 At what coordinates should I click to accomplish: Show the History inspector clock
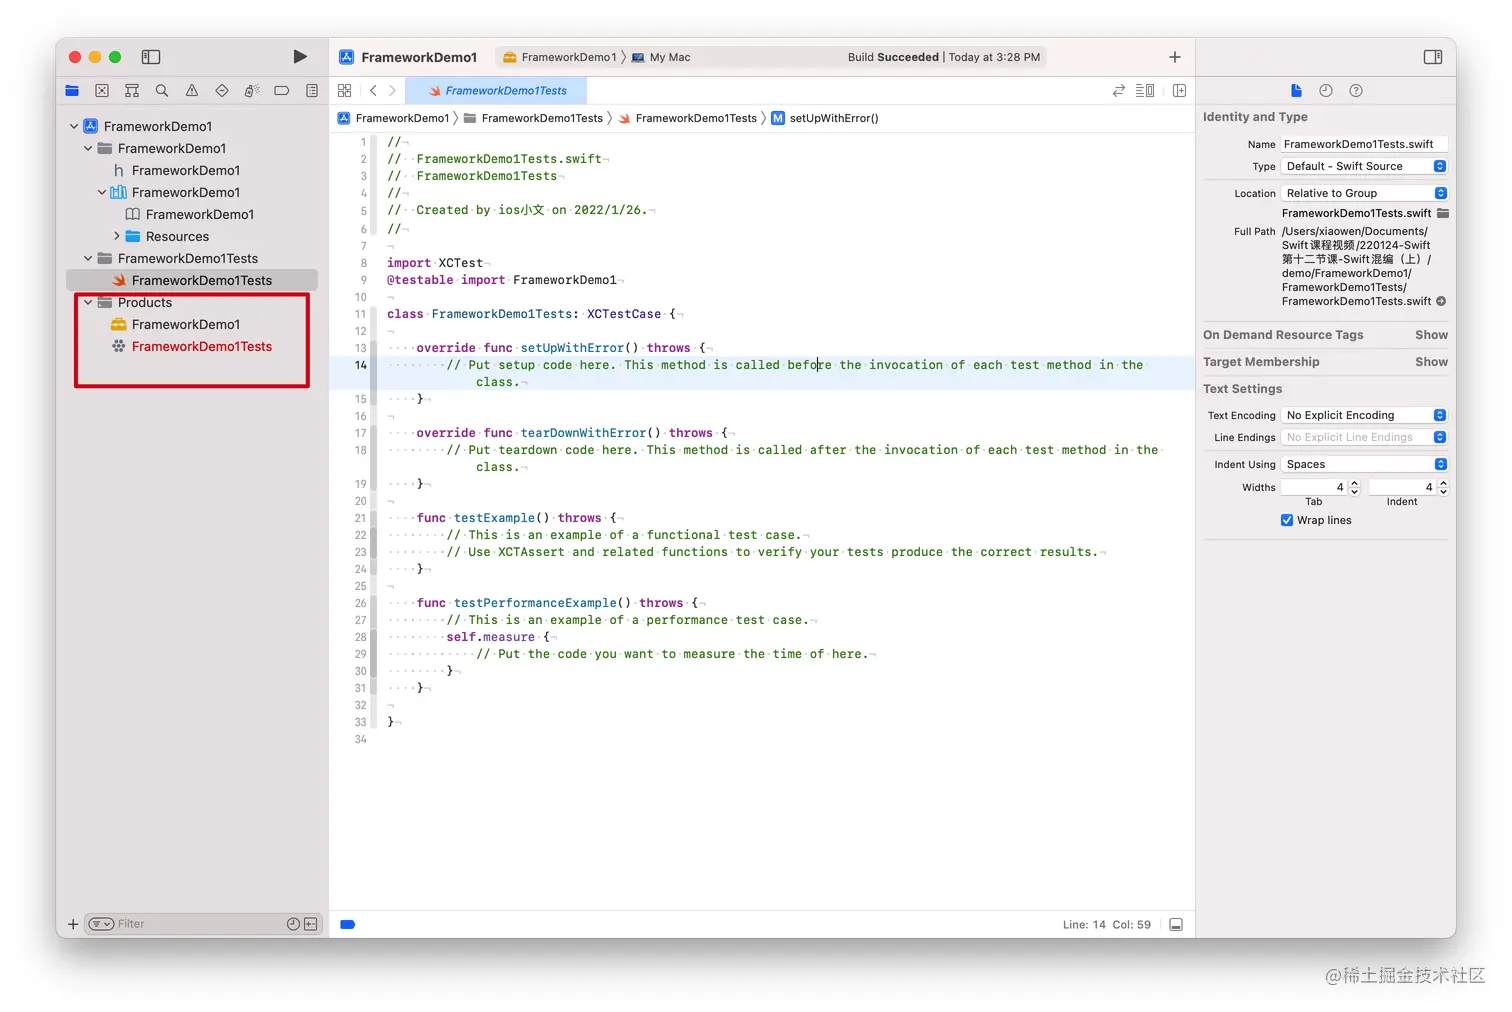click(1326, 91)
